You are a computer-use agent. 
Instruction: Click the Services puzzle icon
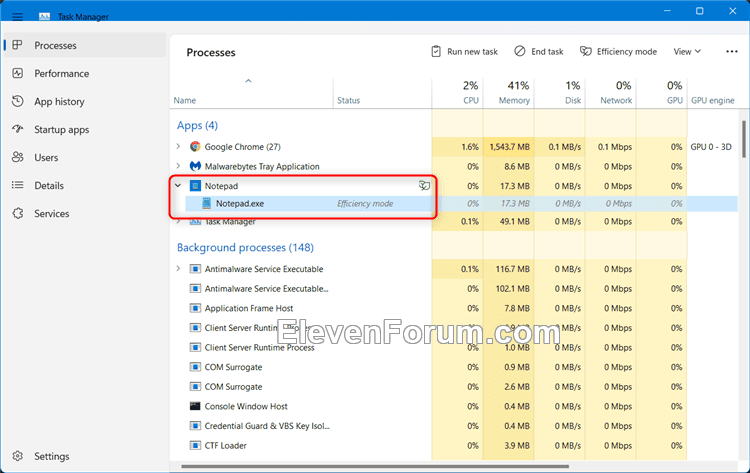tap(18, 213)
